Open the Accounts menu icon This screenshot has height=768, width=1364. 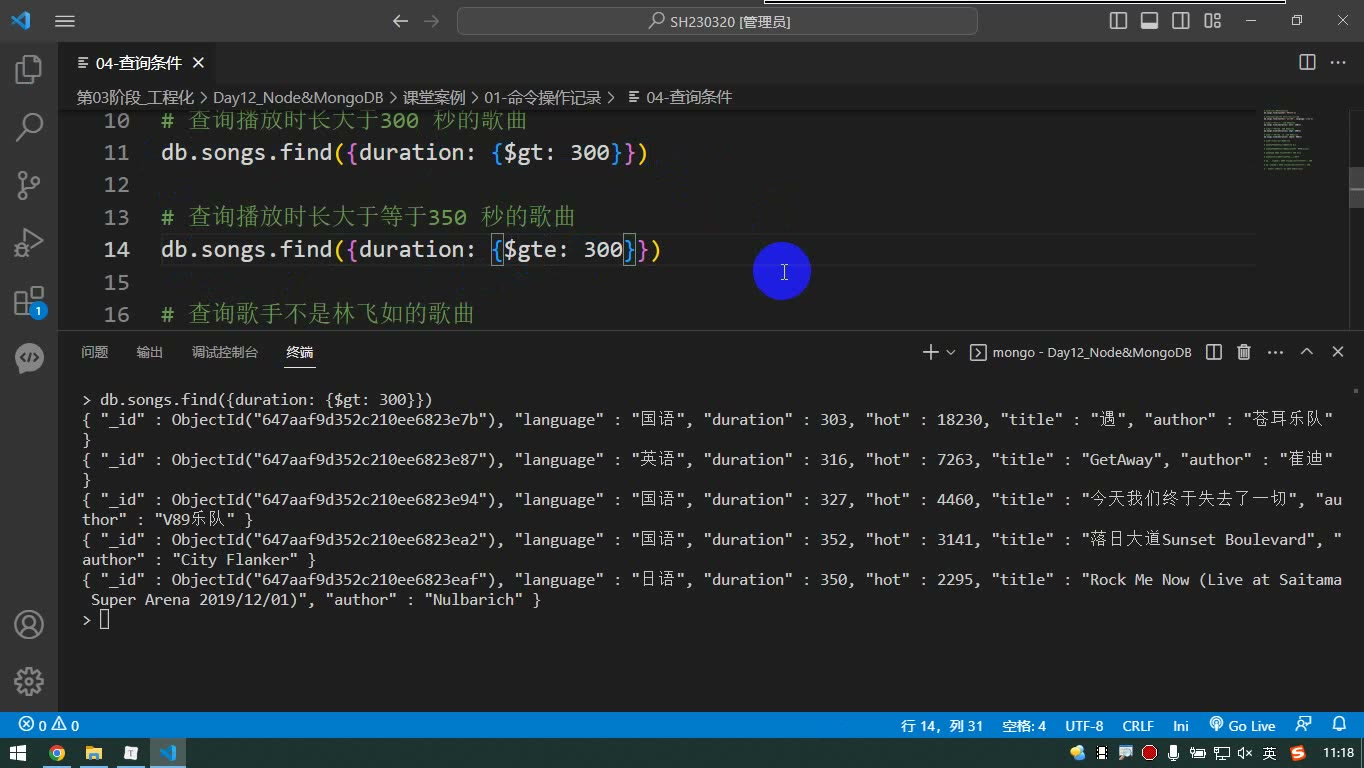pos(29,625)
